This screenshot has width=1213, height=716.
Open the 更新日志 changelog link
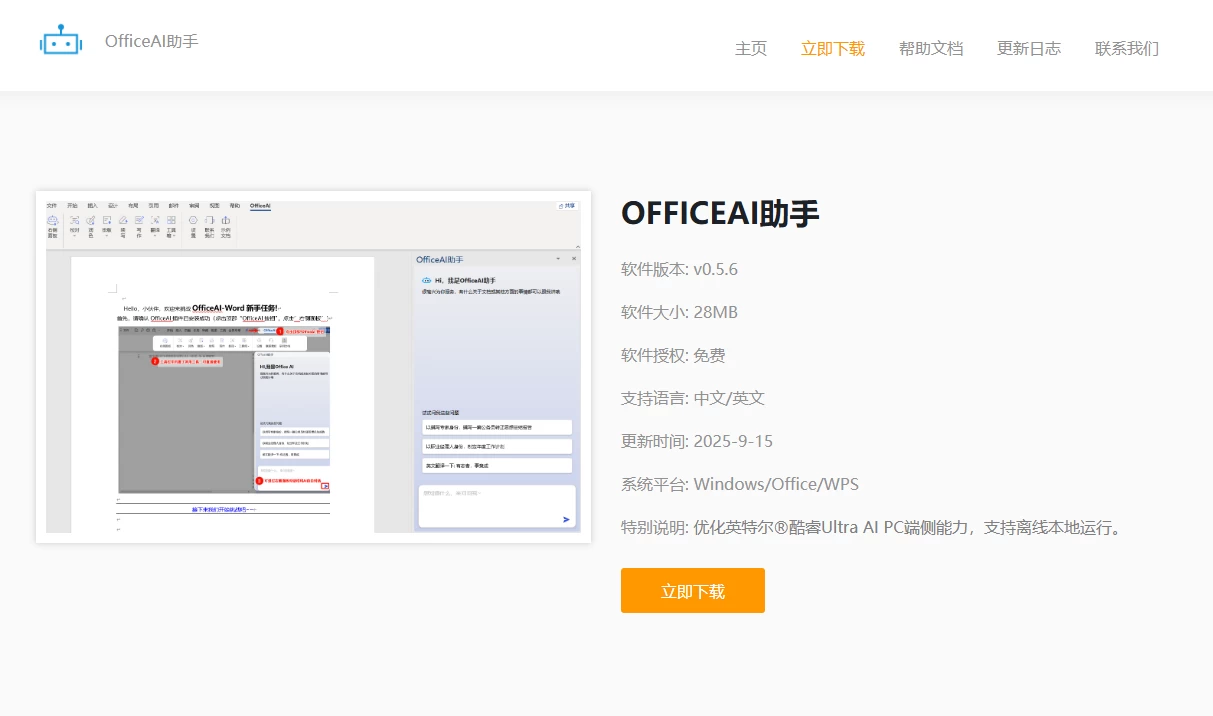coord(1029,48)
